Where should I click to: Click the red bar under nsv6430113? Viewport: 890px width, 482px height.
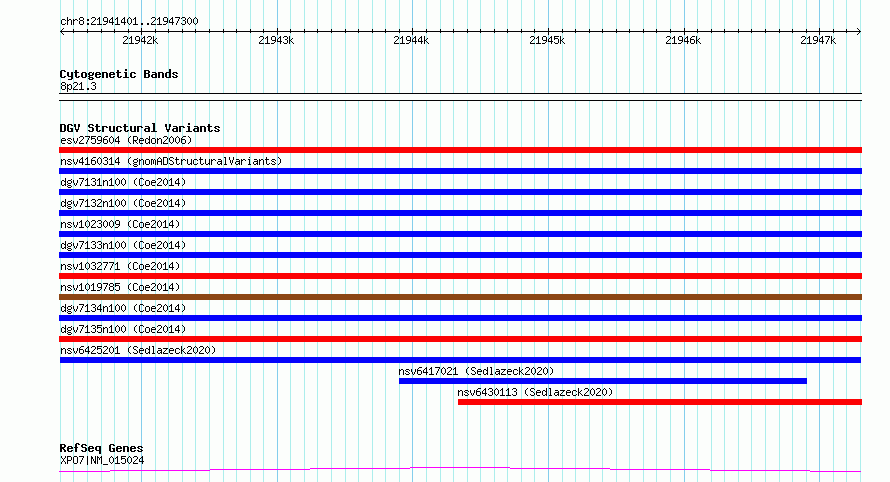pyautogui.click(x=660, y=402)
